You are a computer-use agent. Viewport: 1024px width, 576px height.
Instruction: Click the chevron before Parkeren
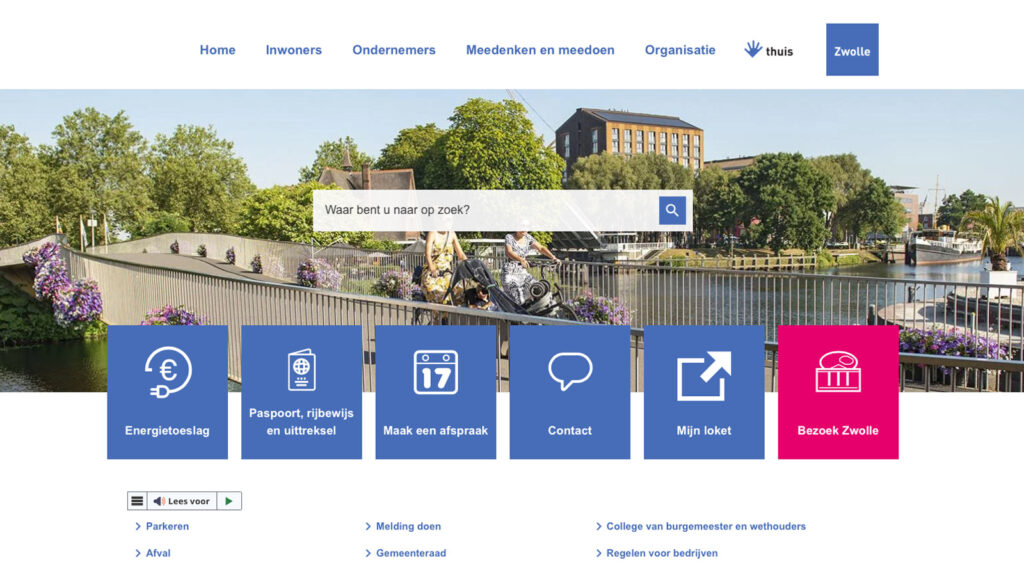(138, 526)
